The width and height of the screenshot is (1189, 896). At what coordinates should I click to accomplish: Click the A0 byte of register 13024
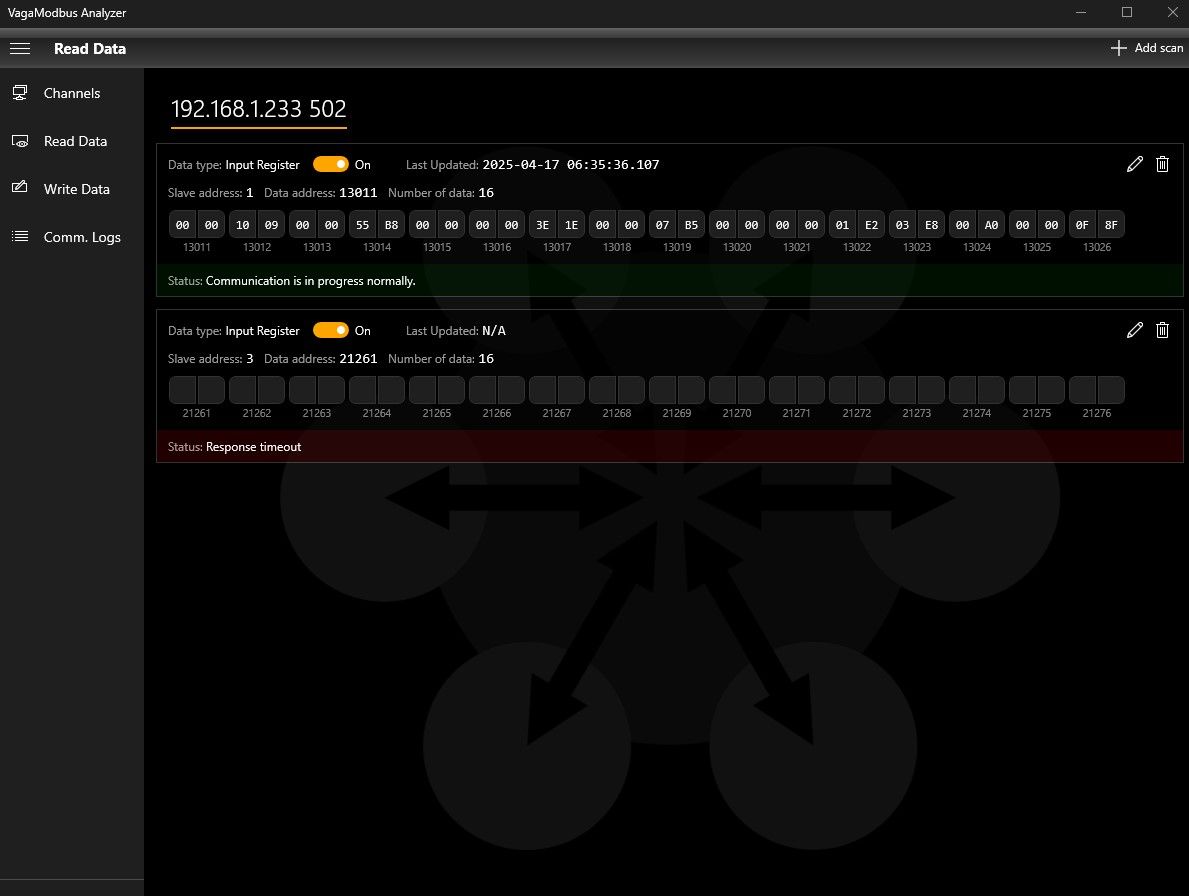pos(991,225)
